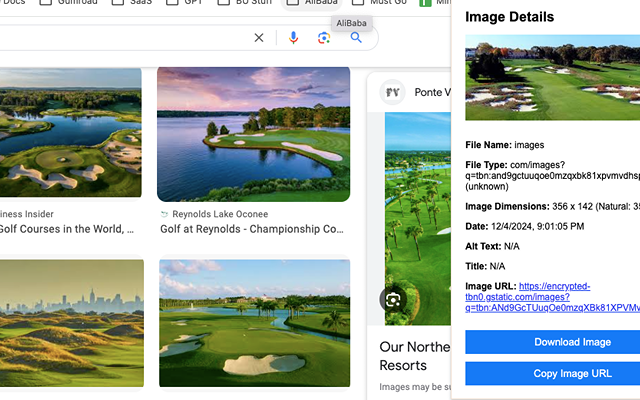Open the Gumroad bookmark folder
The height and width of the screenshot is (400, 640).
(x=69, y=2)
